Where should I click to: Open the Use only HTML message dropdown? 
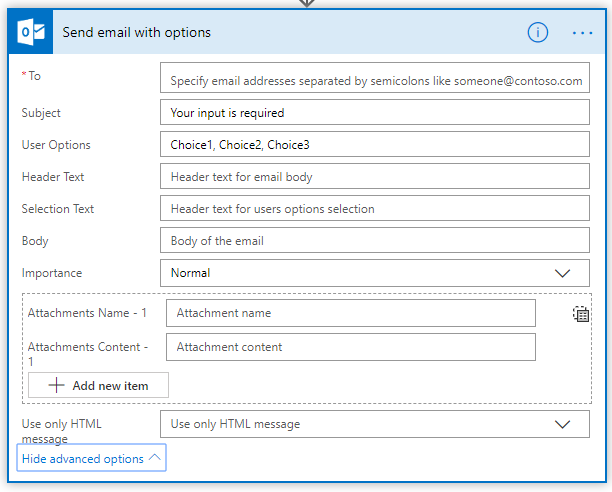[x=563, y=424]
